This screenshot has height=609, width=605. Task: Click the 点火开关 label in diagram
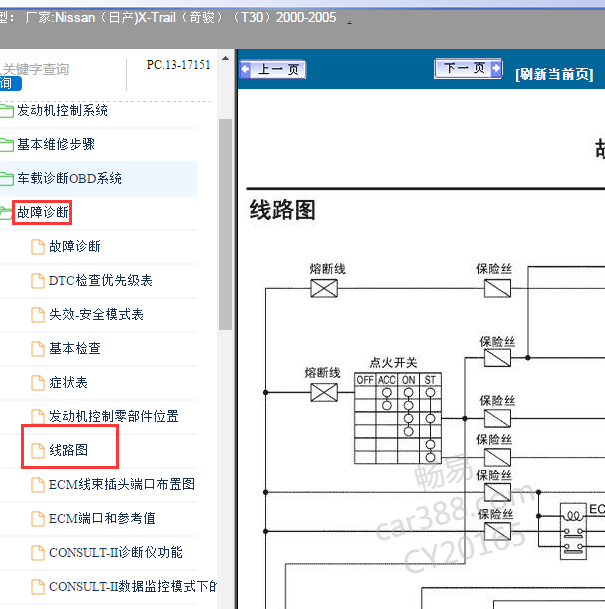(x=393, y=363)
